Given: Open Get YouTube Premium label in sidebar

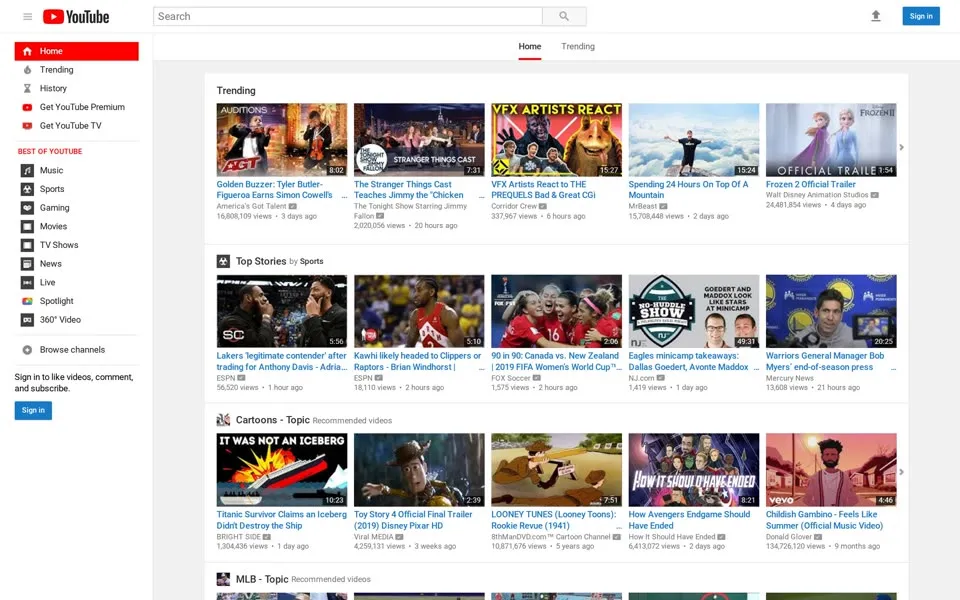Looking at the screenshot, I should pos(82,107).
